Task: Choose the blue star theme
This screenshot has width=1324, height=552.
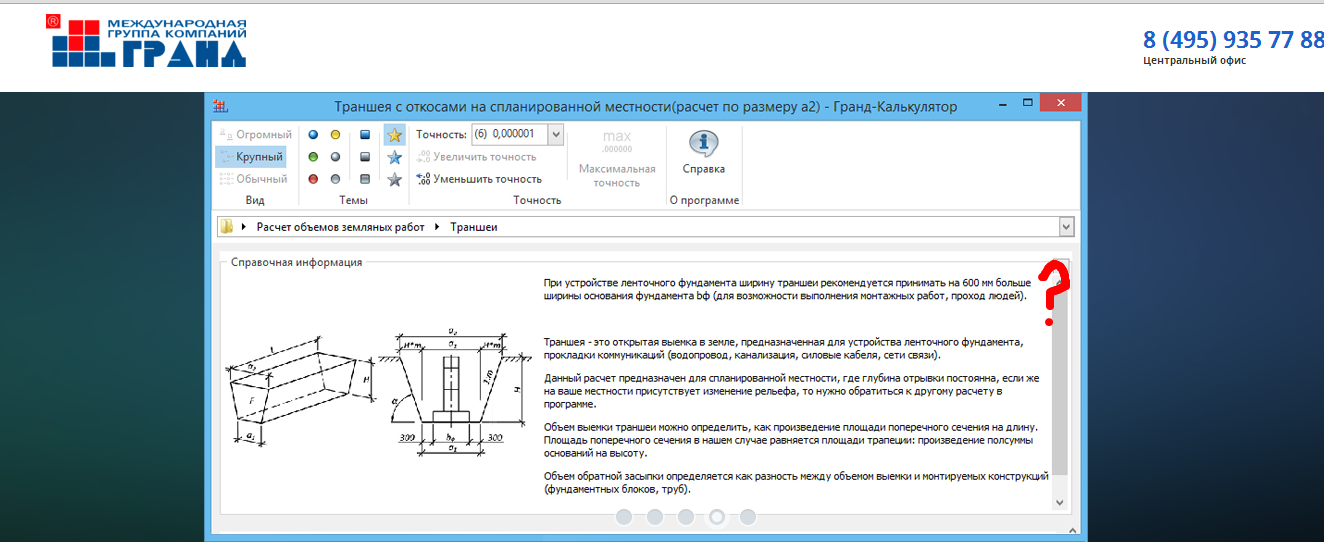Action: pyautogui.click(x=395, y=157)
